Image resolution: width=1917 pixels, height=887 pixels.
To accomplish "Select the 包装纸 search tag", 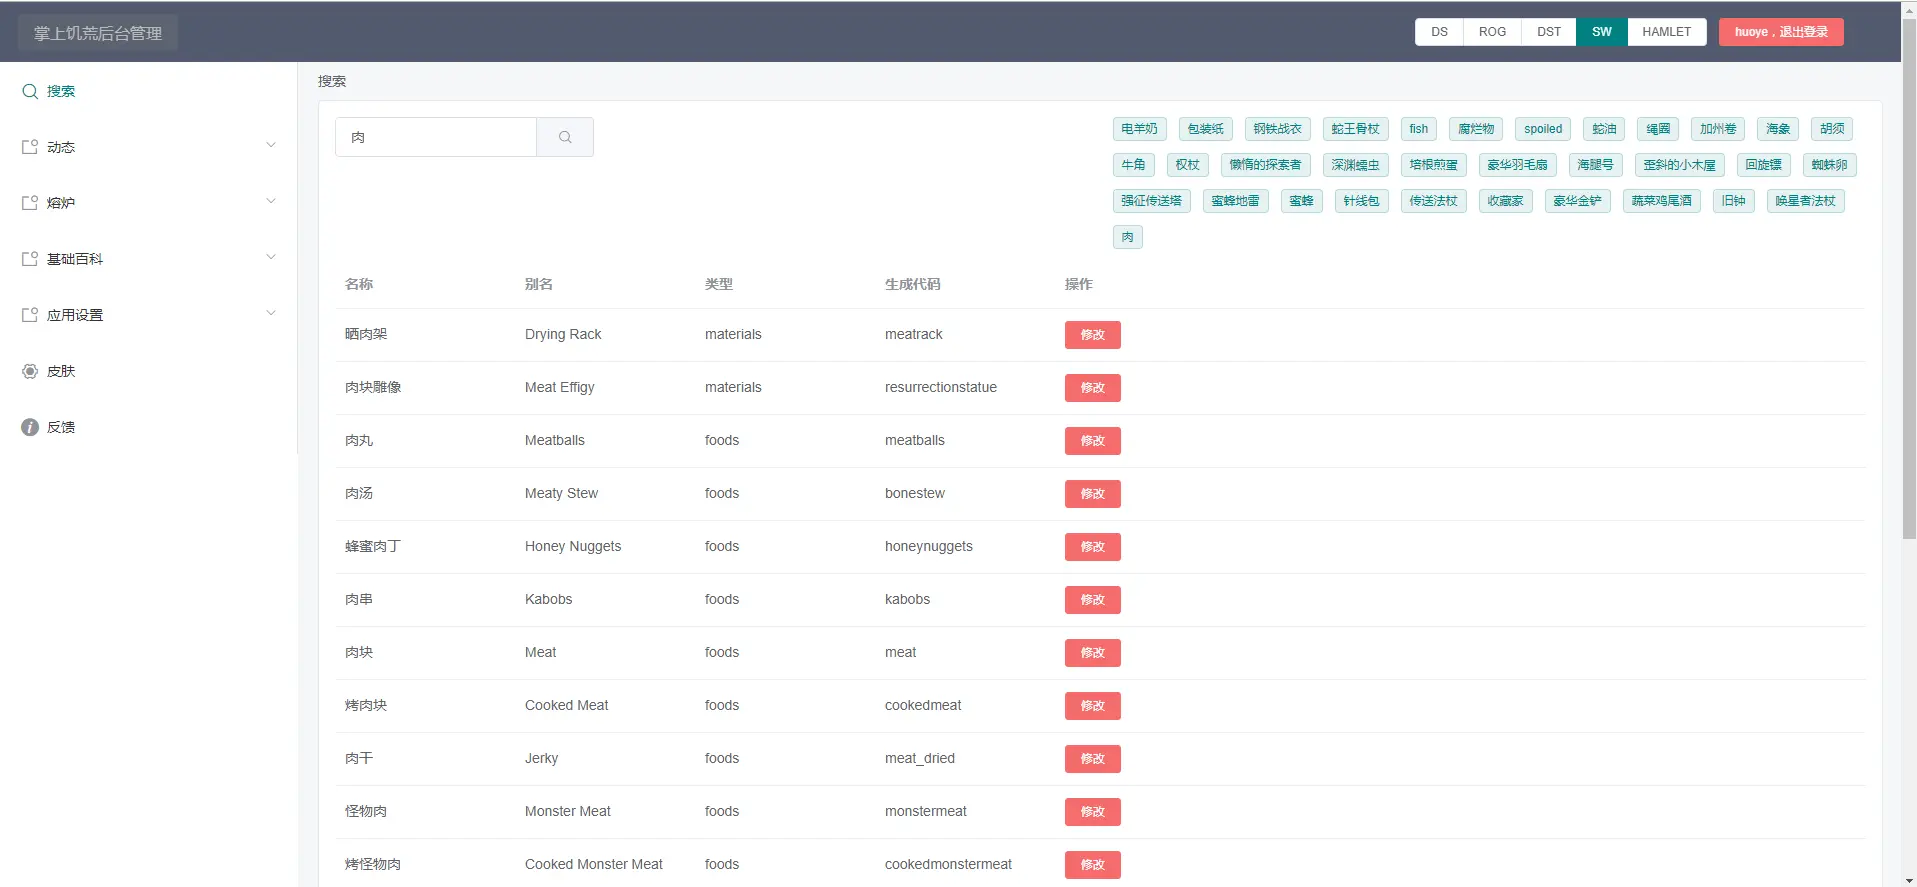I will (1205, 129).
